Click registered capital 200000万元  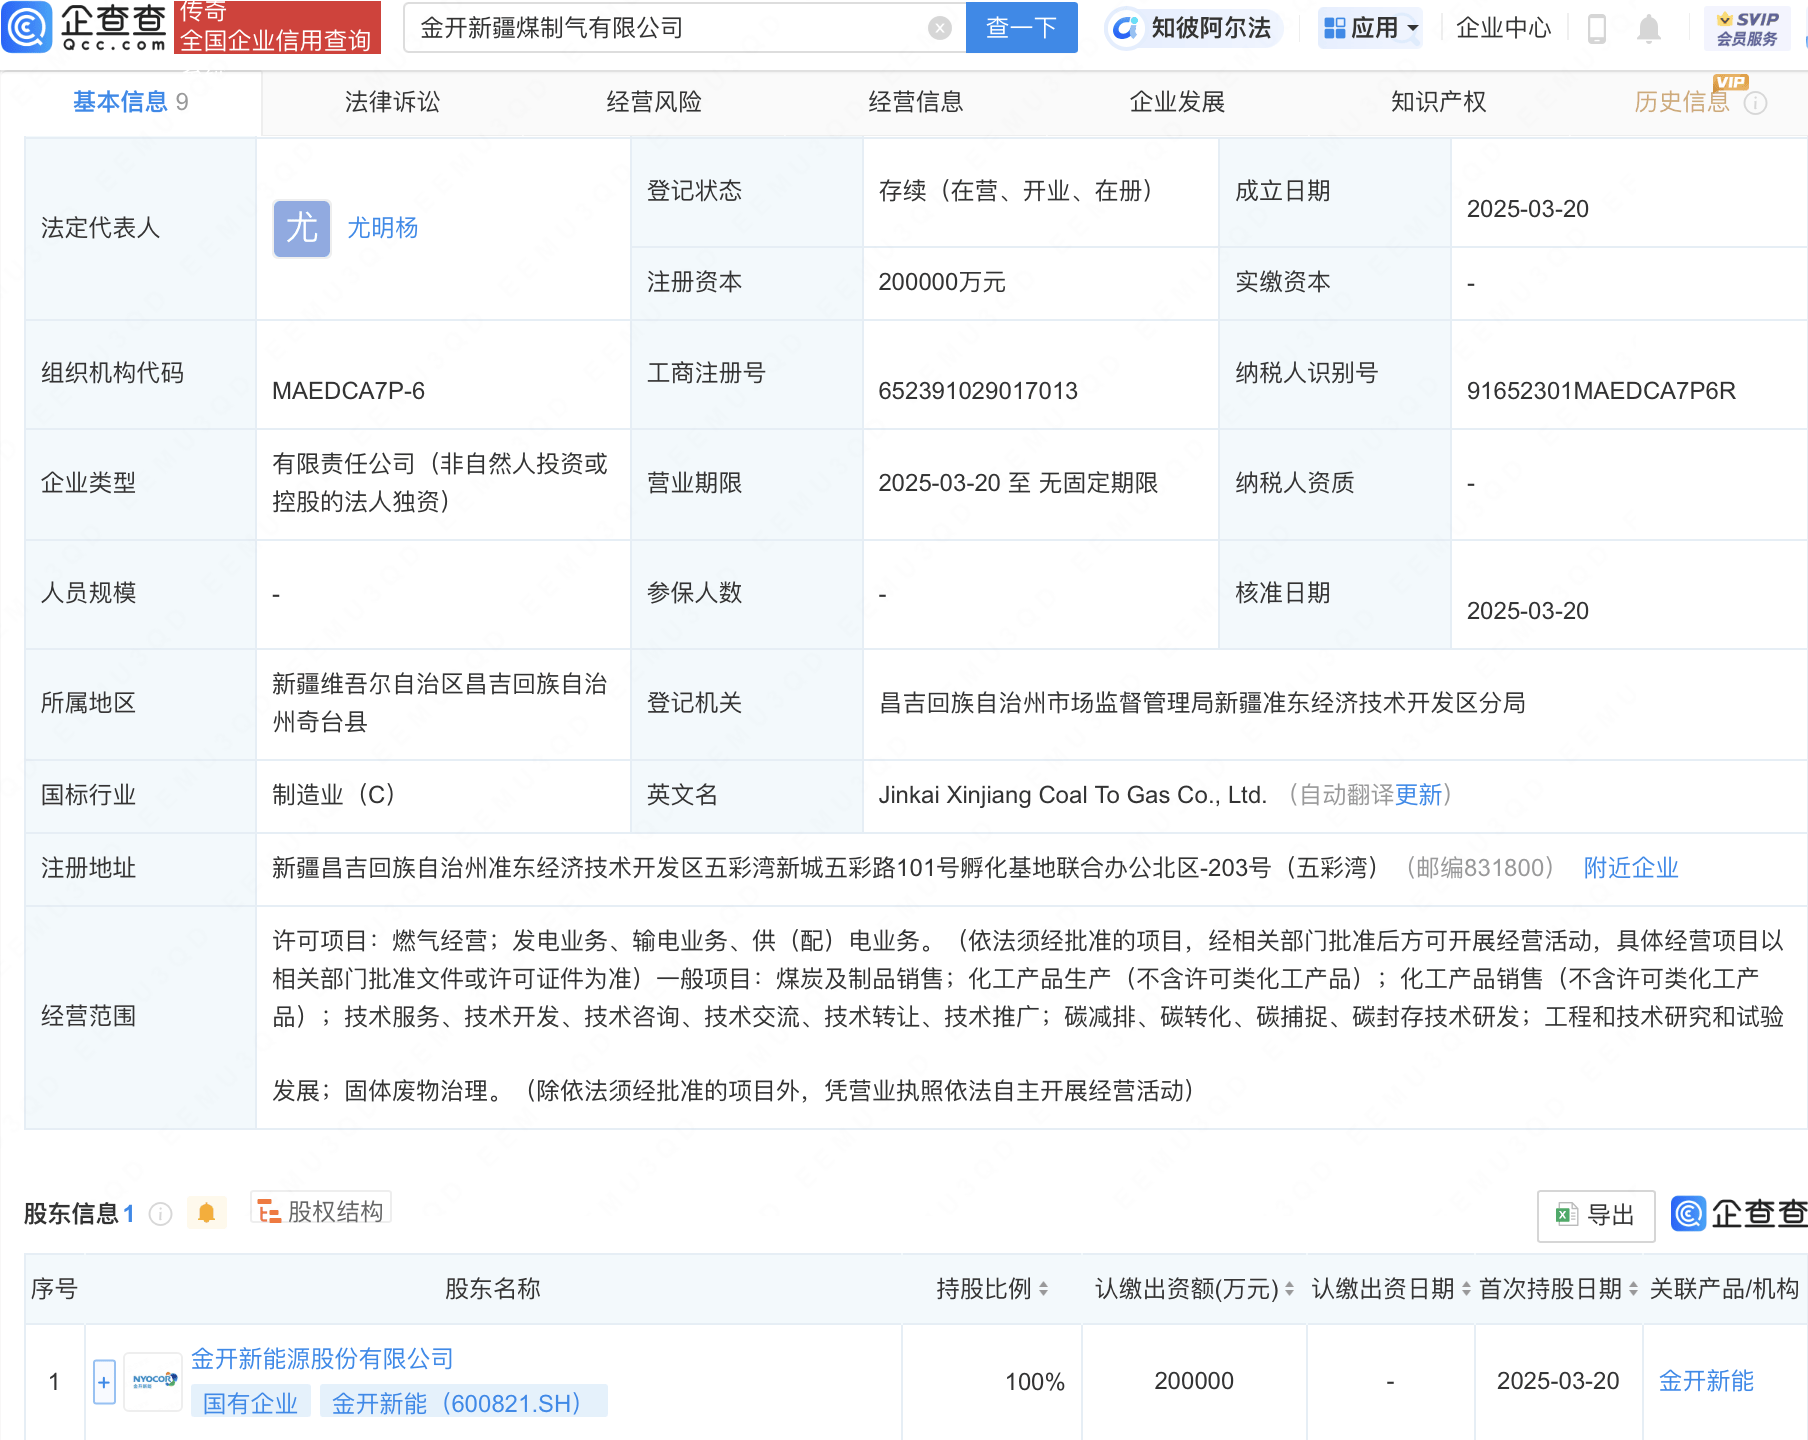pyautogui.click(x=942, y=282)
